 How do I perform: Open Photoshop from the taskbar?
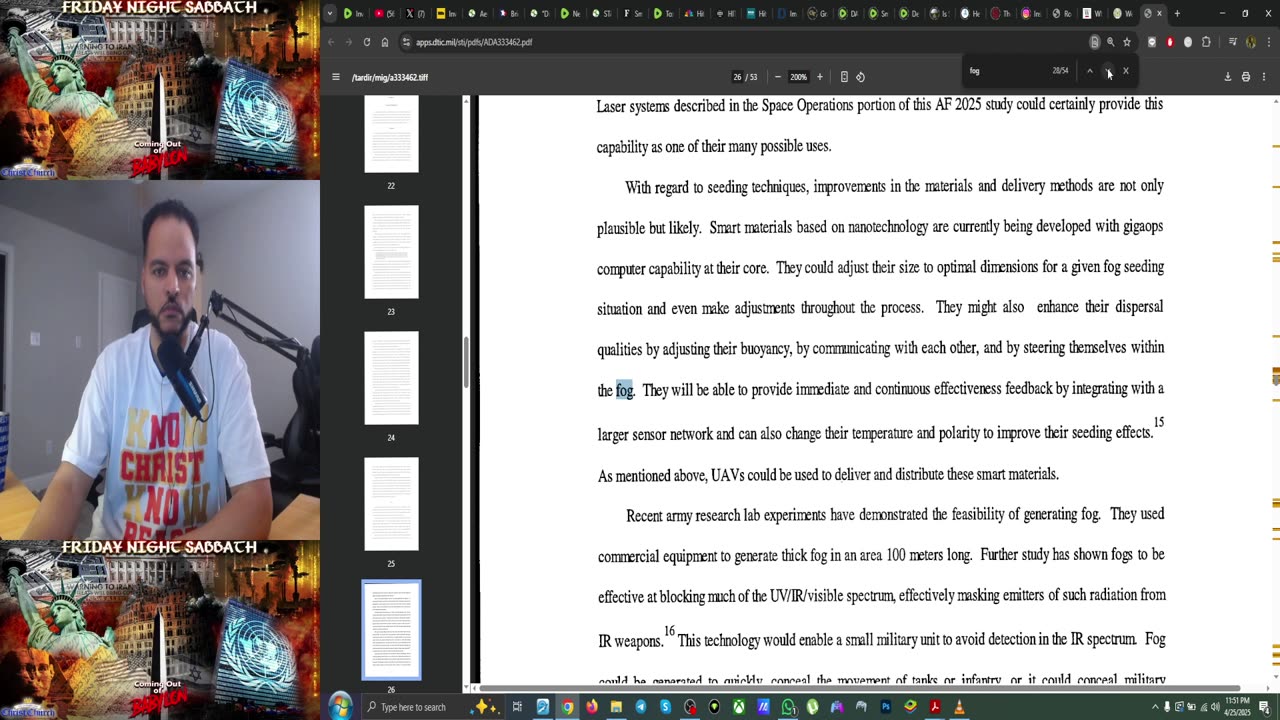(x=886, y=707)
